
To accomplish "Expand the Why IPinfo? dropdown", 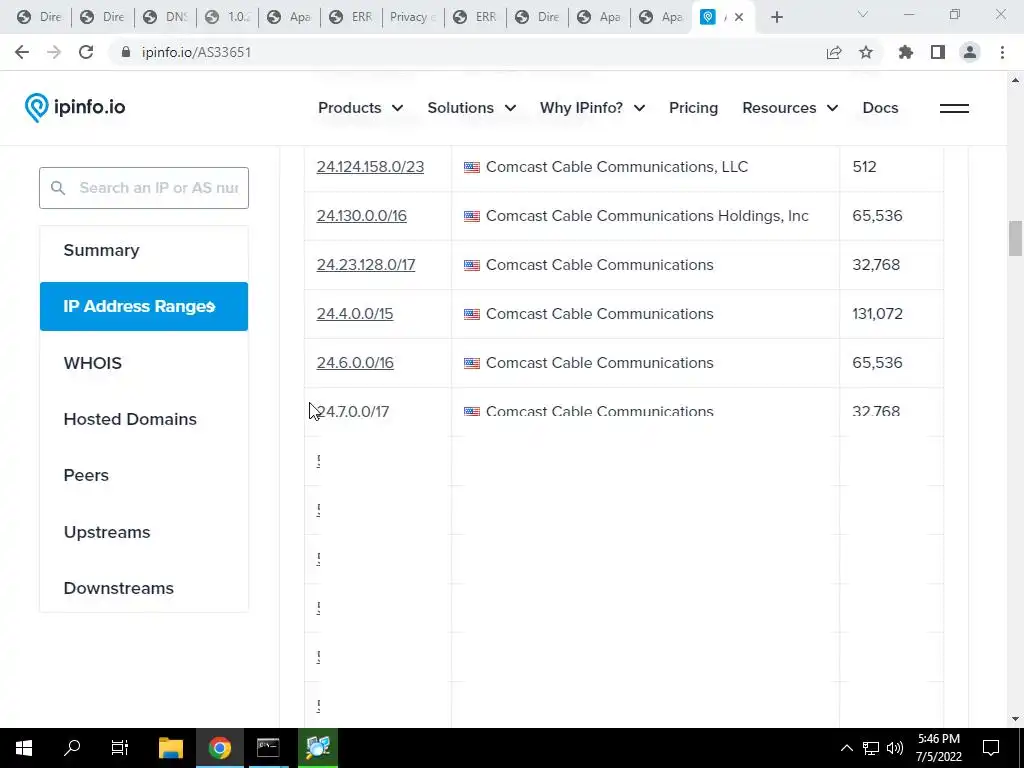I will 592,108.
